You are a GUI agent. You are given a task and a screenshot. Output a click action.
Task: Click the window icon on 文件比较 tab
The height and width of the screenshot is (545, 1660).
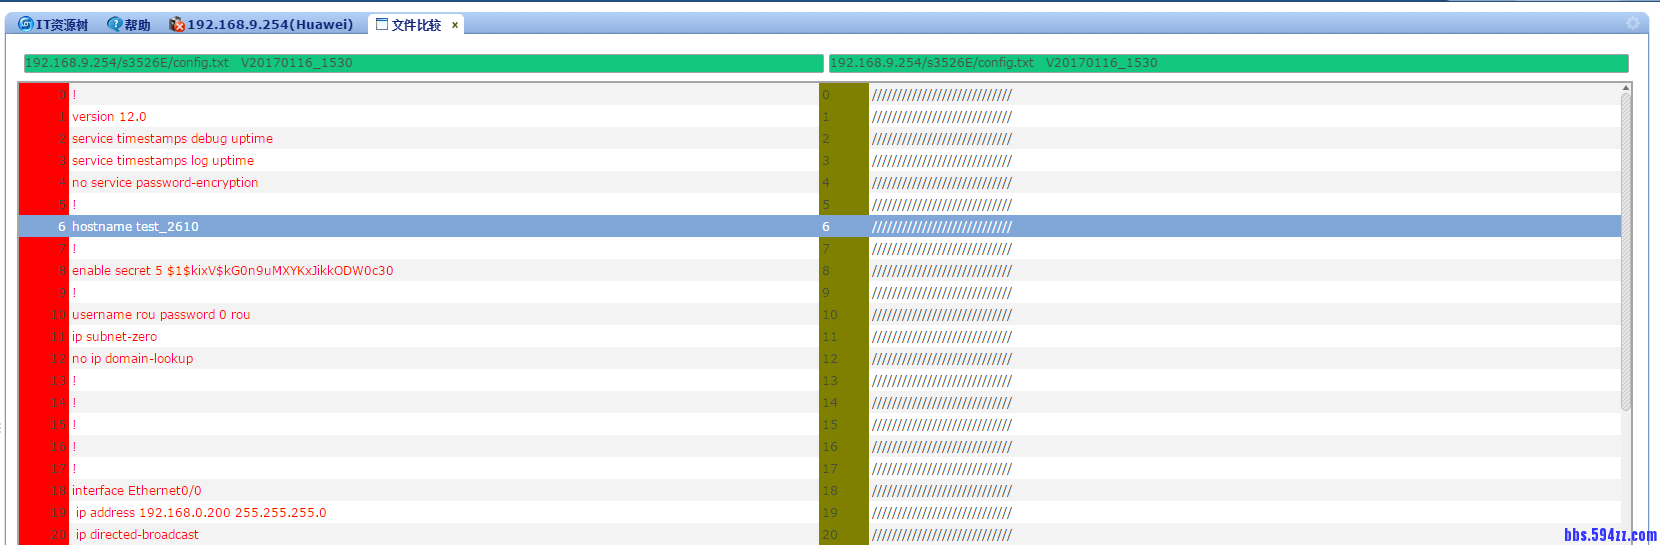coord(382,24)
